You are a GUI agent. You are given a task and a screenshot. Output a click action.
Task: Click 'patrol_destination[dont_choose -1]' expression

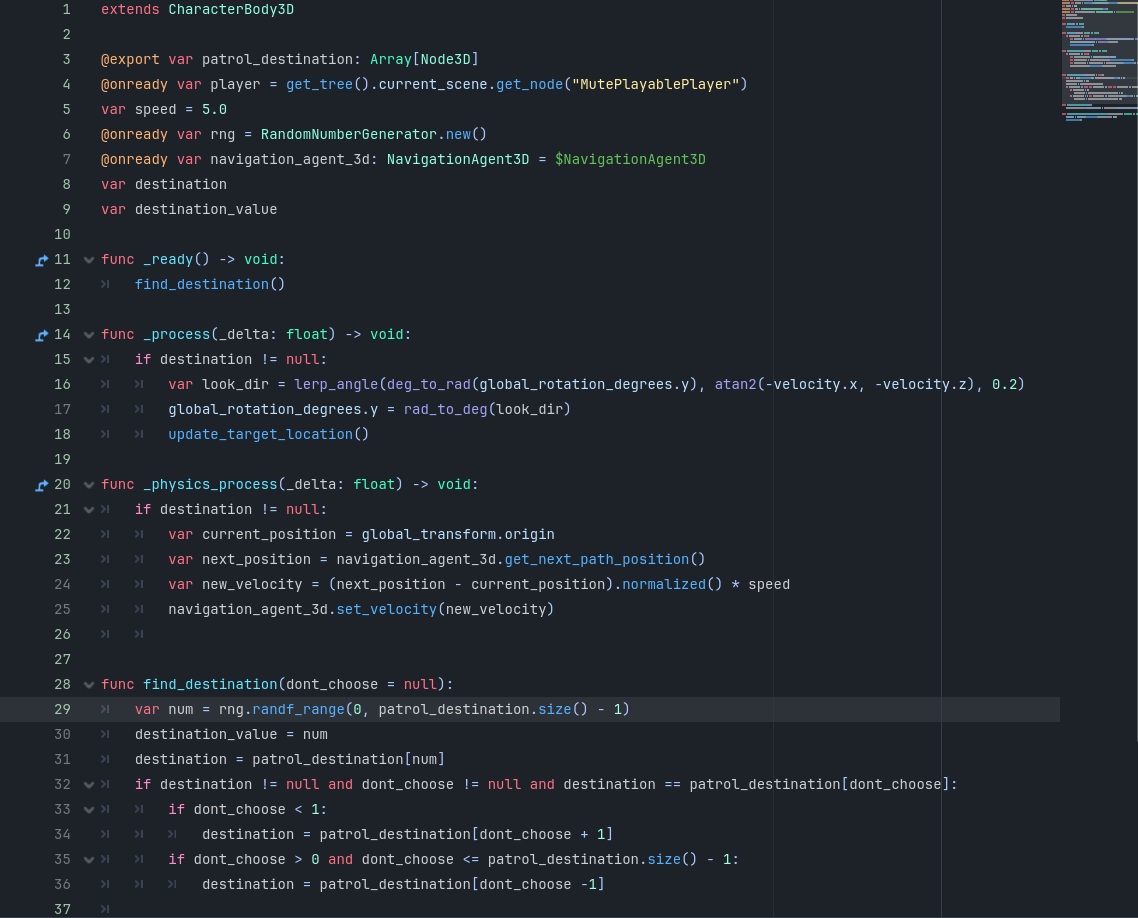point(462,885)
